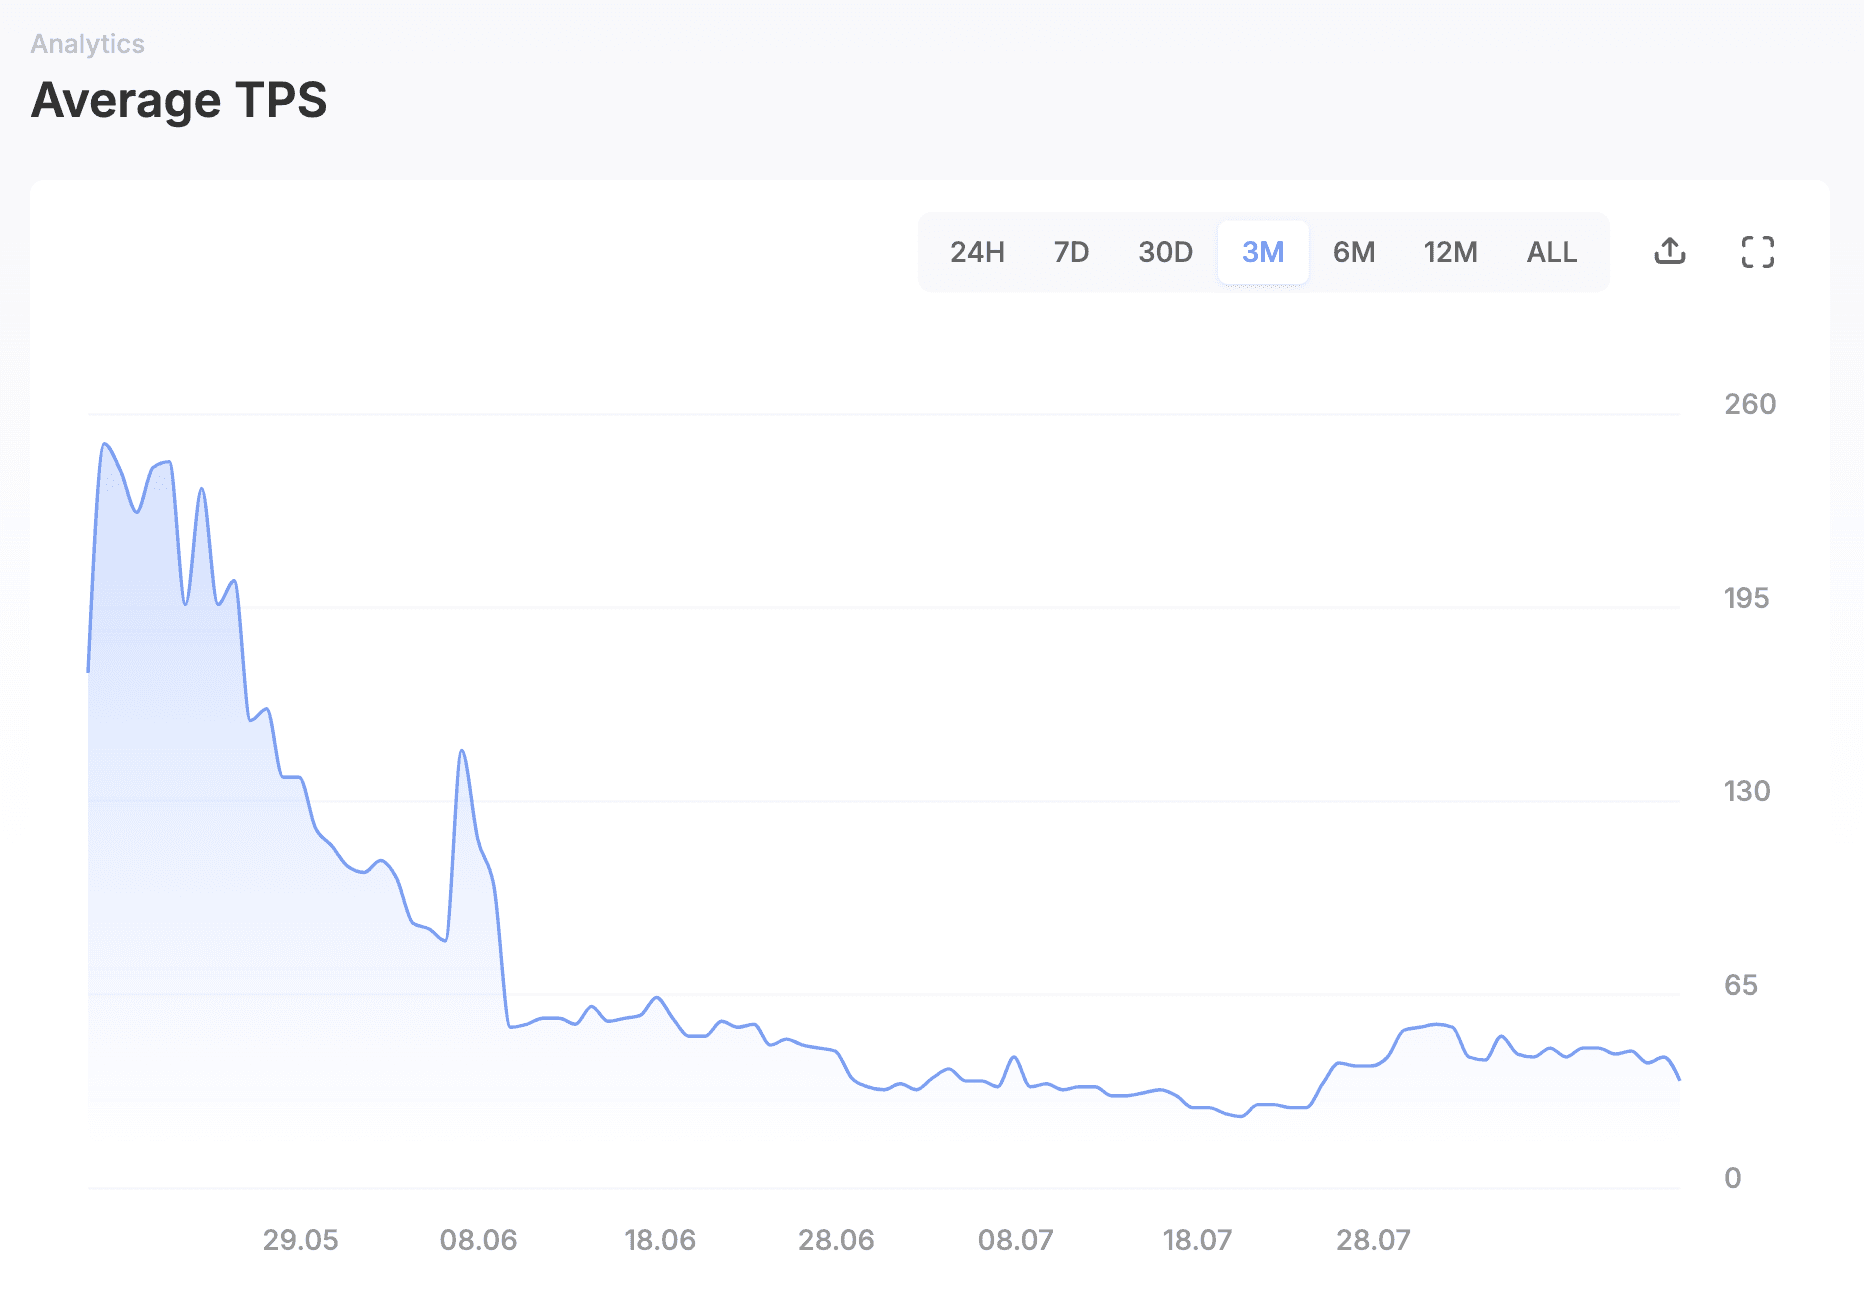This screenshot has height=1298, width=1864.
Task: Click the TPS spike peak near 08.06
Action: click(461, 751)
